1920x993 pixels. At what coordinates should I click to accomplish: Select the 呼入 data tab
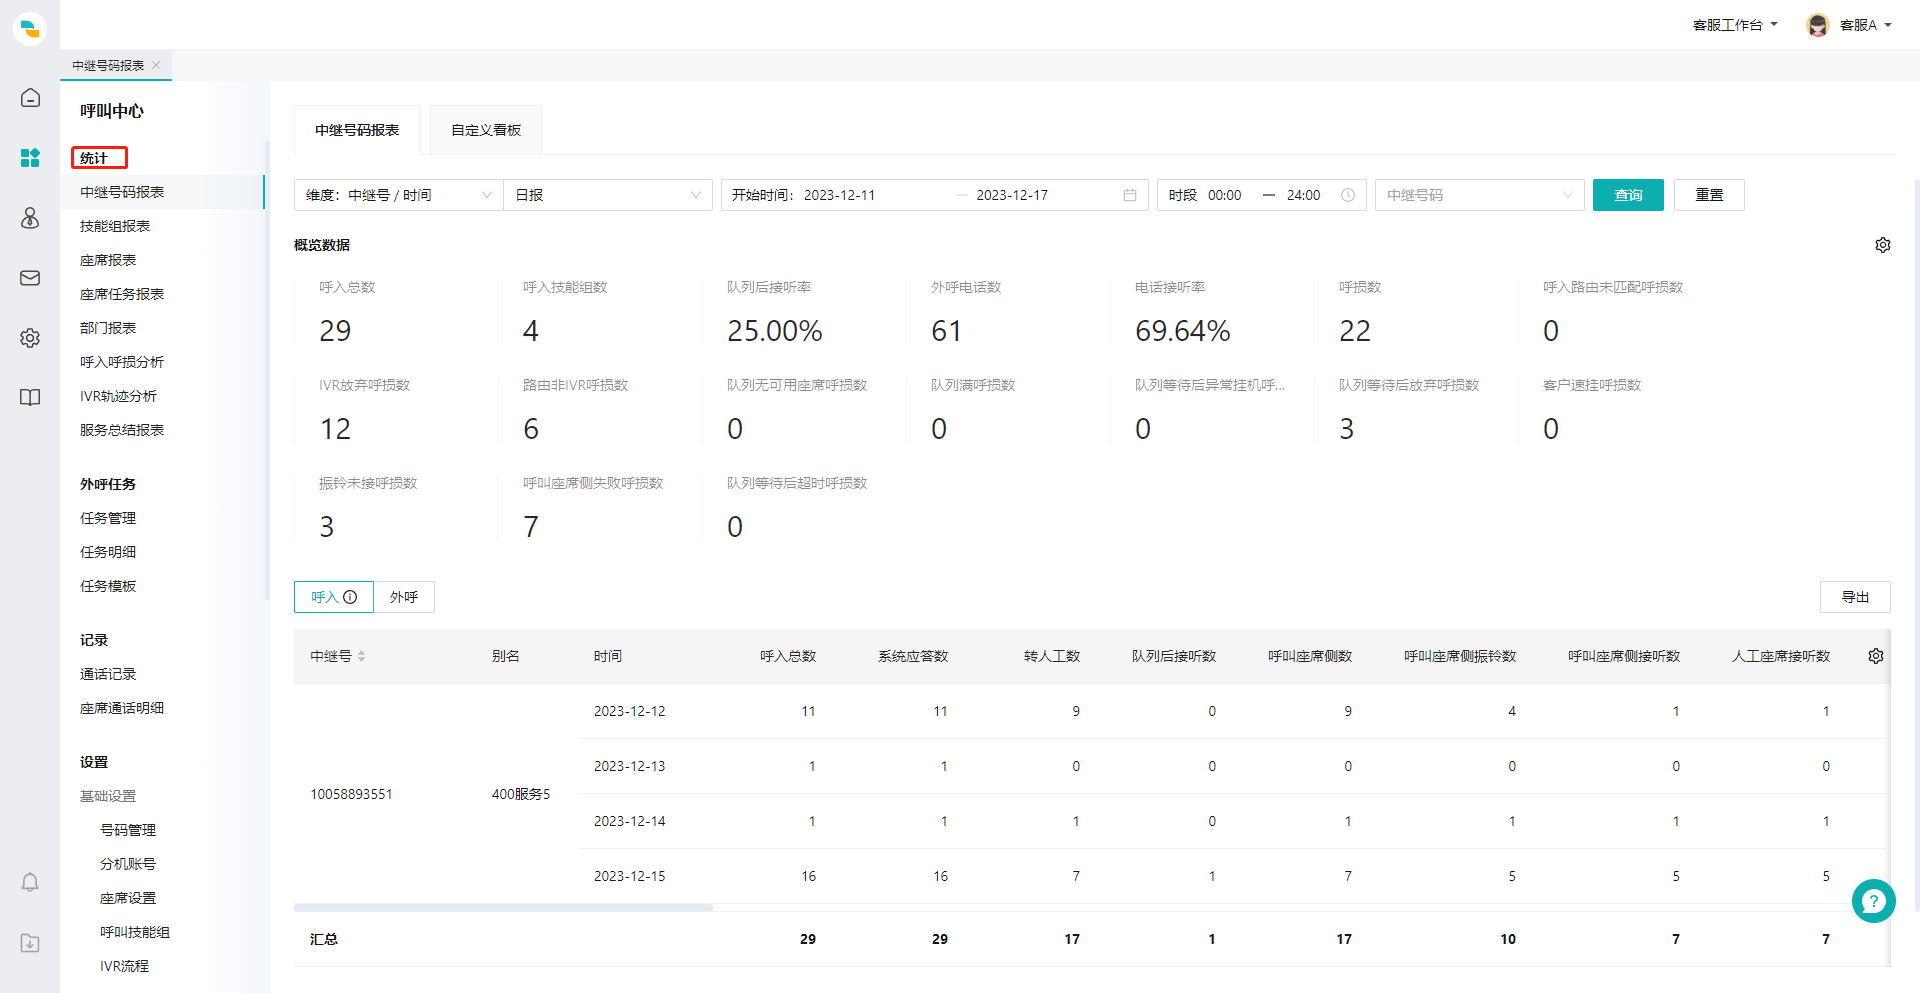[334, 597]
